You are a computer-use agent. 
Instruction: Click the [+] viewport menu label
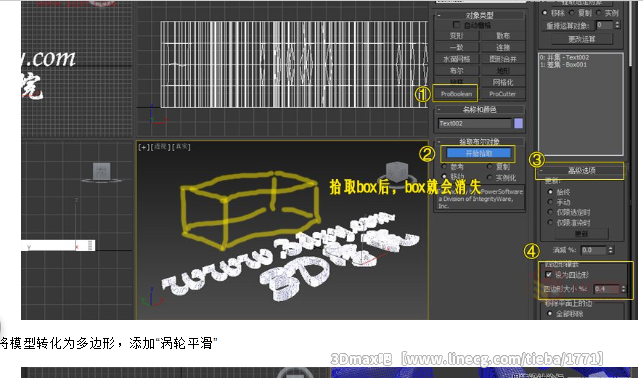tap(144, 147)
